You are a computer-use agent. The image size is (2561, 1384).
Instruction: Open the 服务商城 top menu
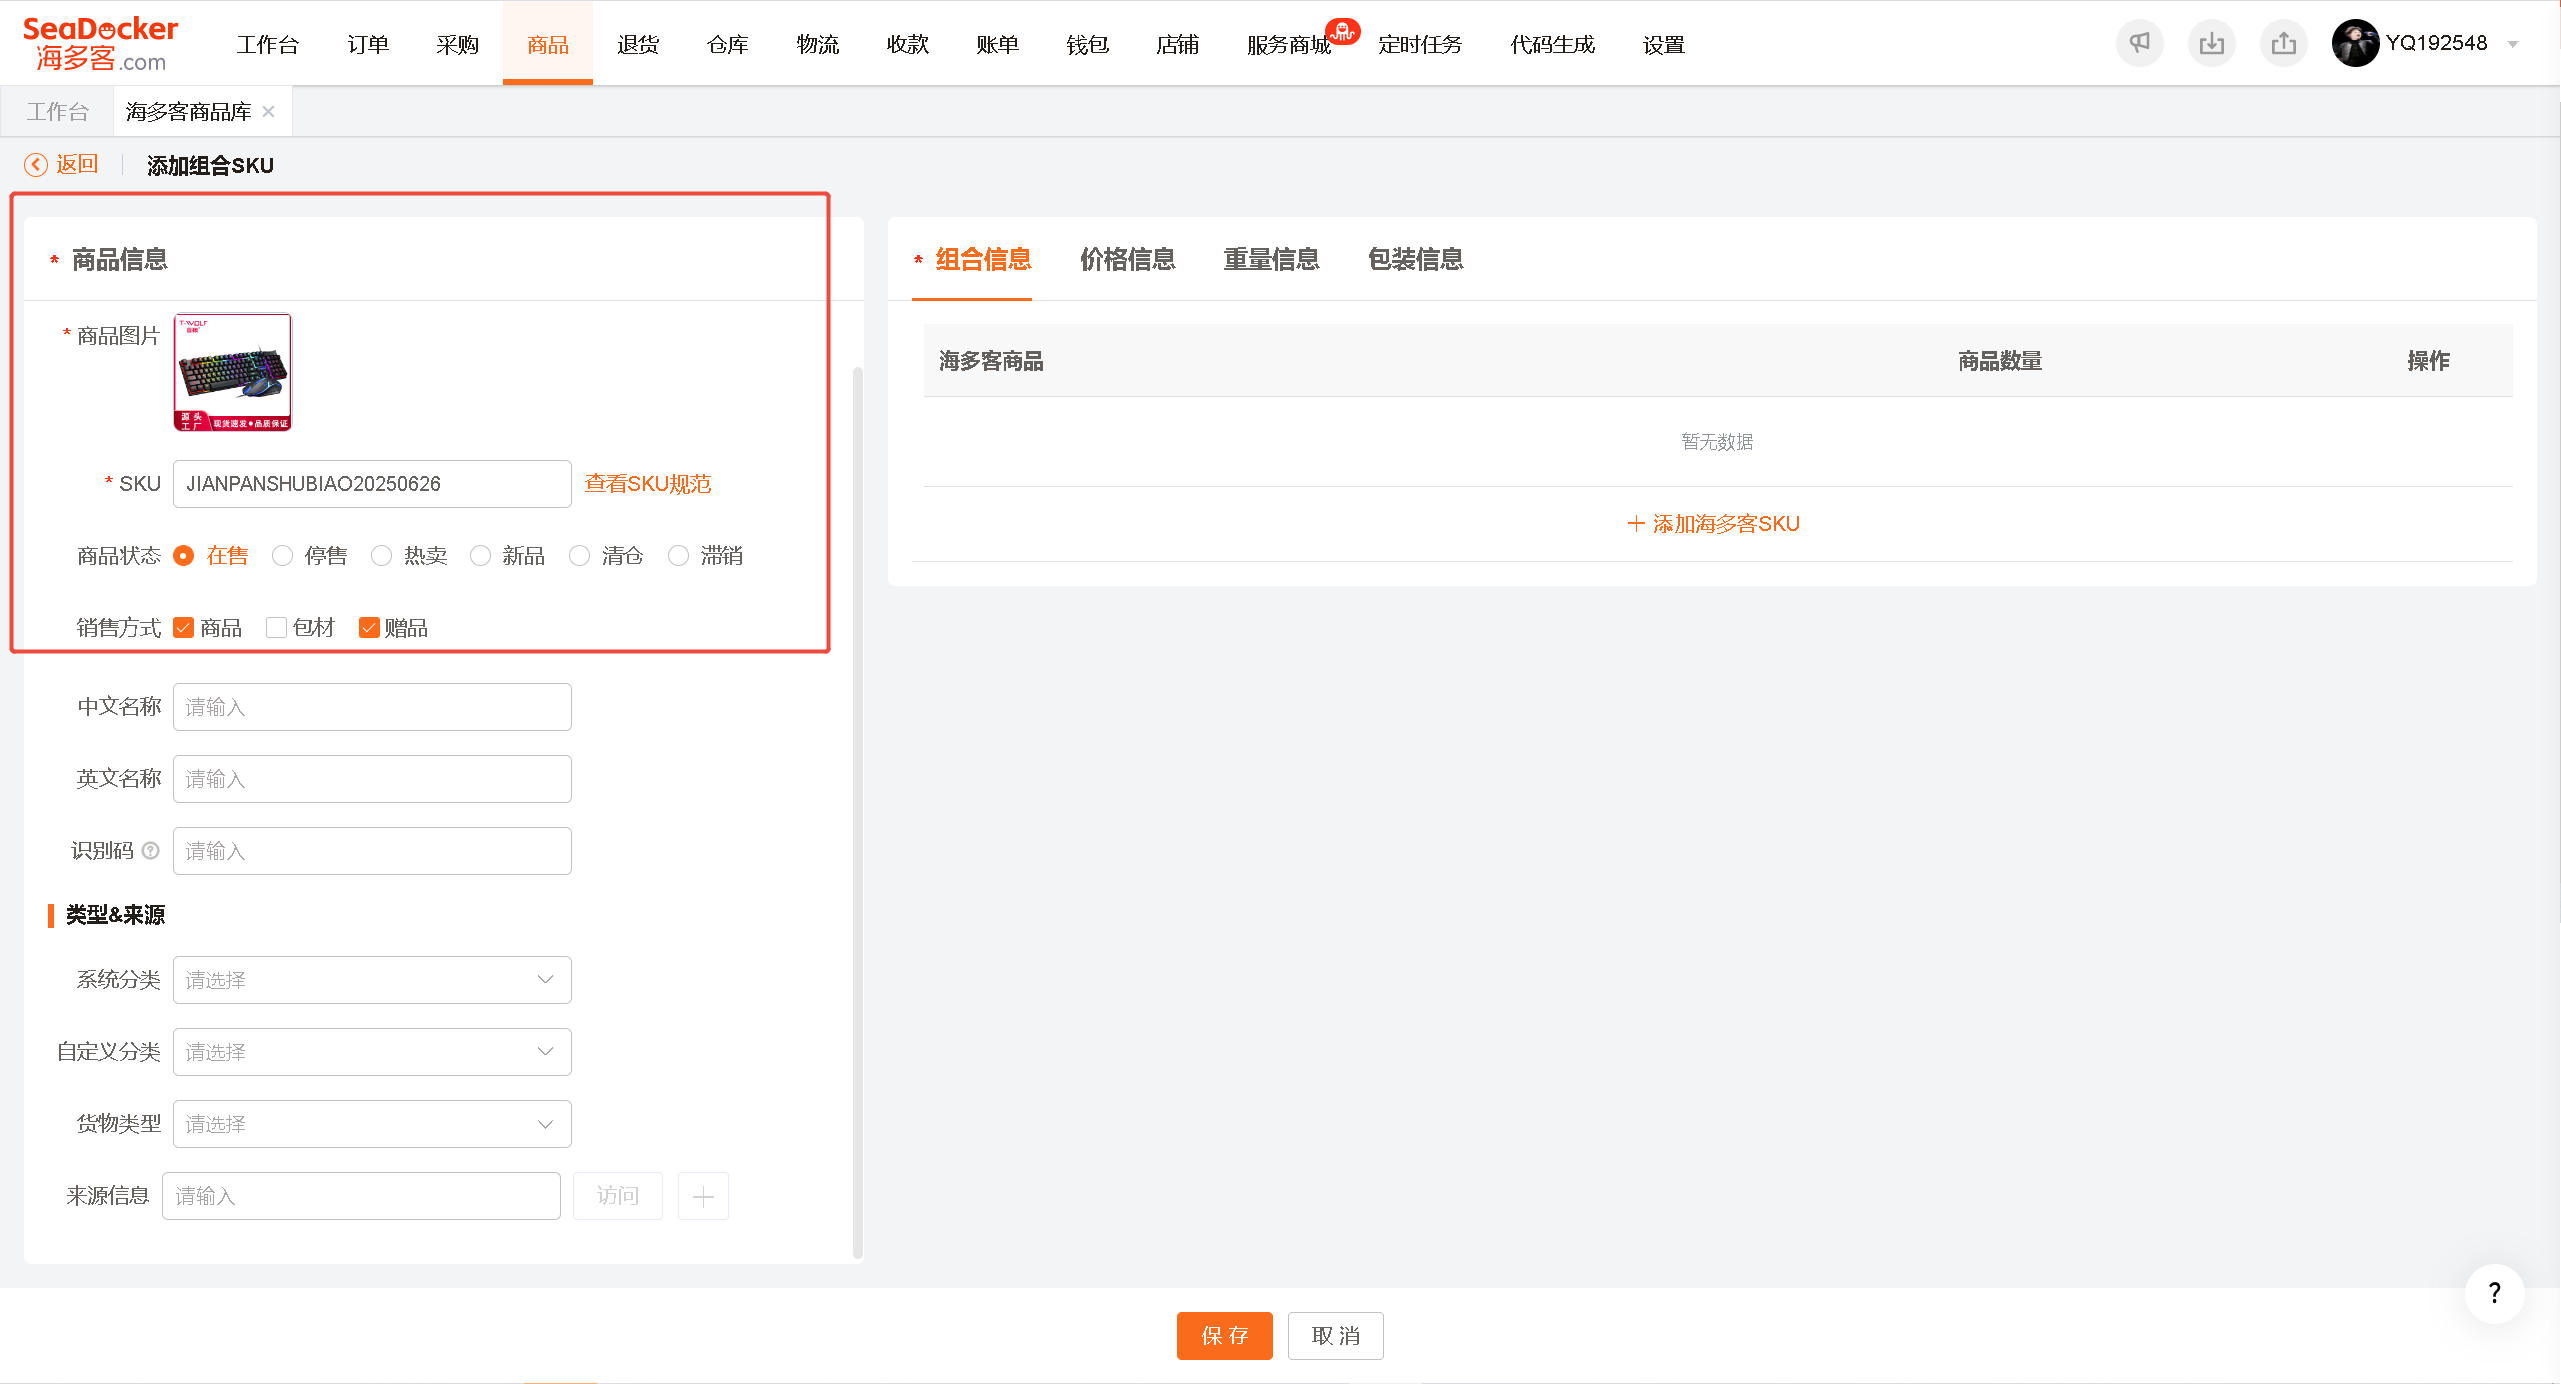pos(1289,44)
